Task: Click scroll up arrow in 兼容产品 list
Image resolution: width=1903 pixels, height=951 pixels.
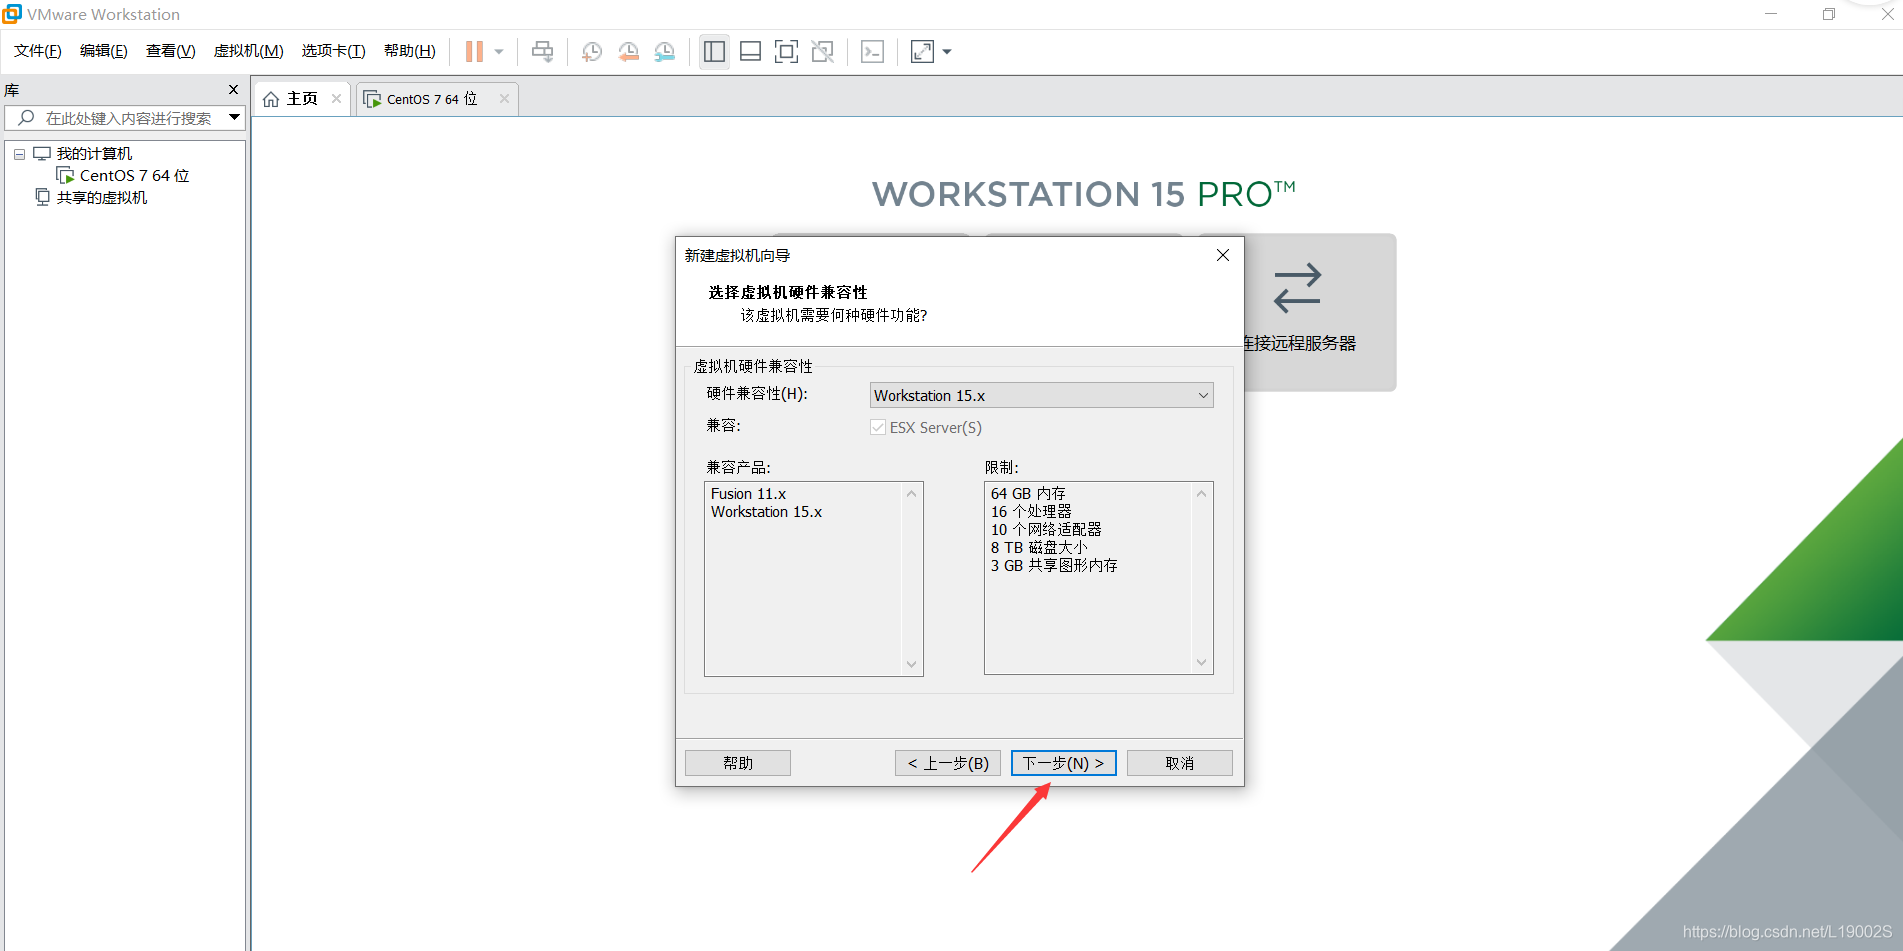Action: click(911, 493)
